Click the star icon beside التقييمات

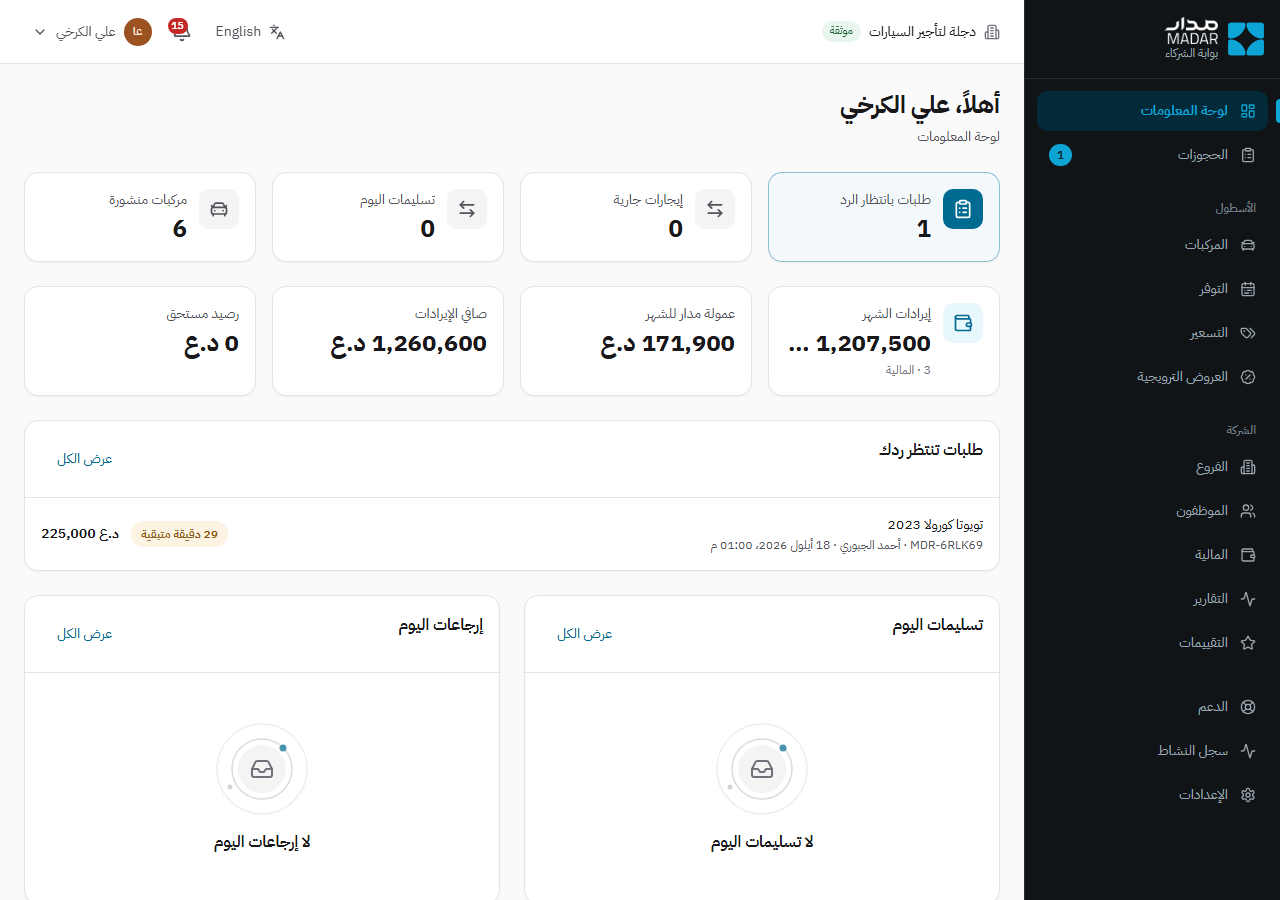pyautogui.click(x=1248, y=643)
